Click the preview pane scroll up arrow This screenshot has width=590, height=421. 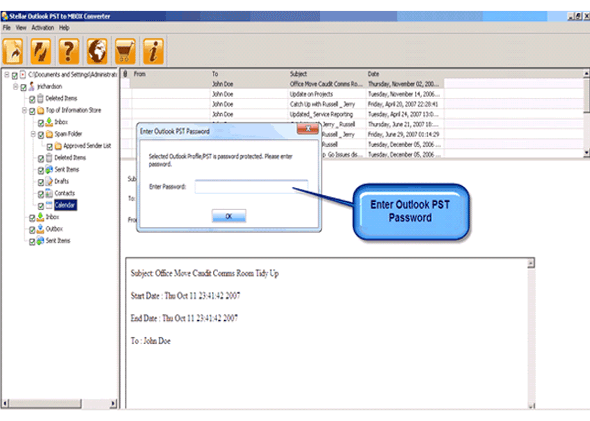(531, 263)
